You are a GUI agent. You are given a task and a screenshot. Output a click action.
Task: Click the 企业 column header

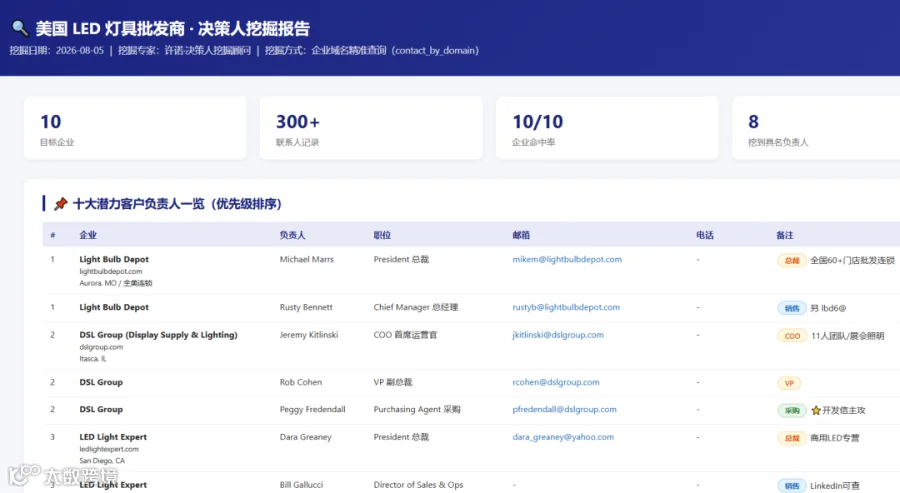point(88,235)
